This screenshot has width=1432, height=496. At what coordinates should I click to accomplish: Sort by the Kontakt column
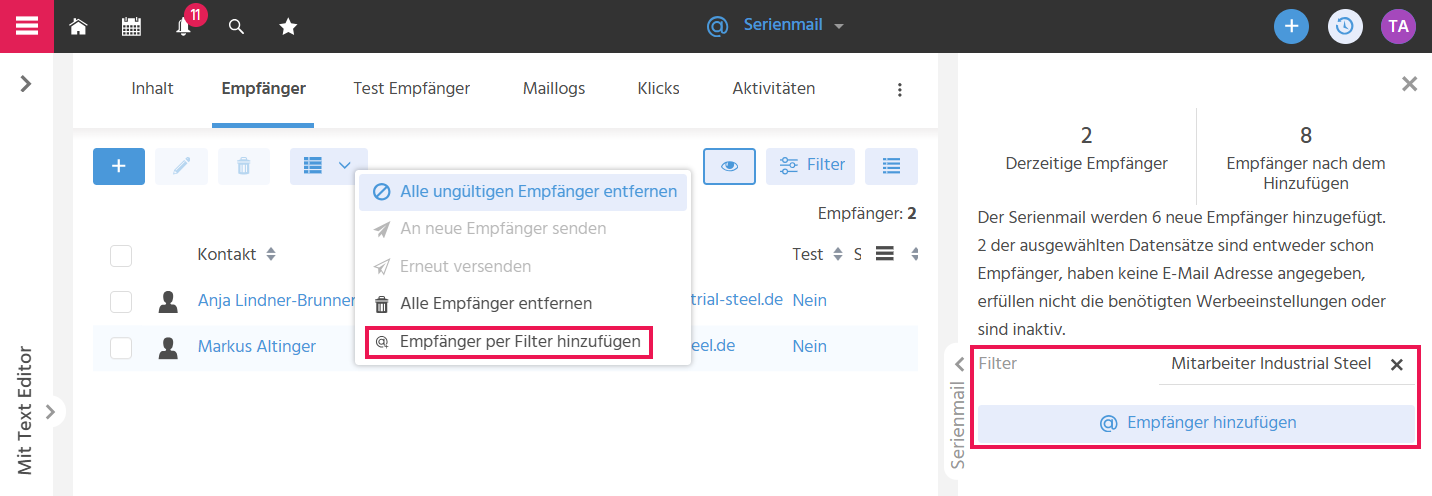tap(236, 255)
